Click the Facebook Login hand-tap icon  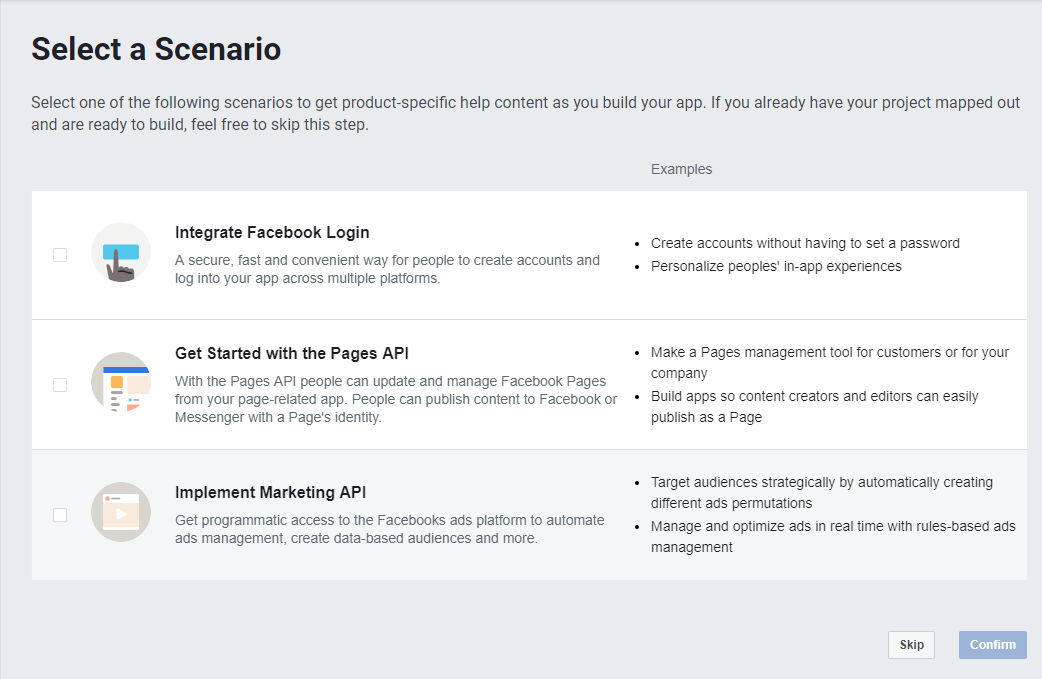tap(121, 252)
